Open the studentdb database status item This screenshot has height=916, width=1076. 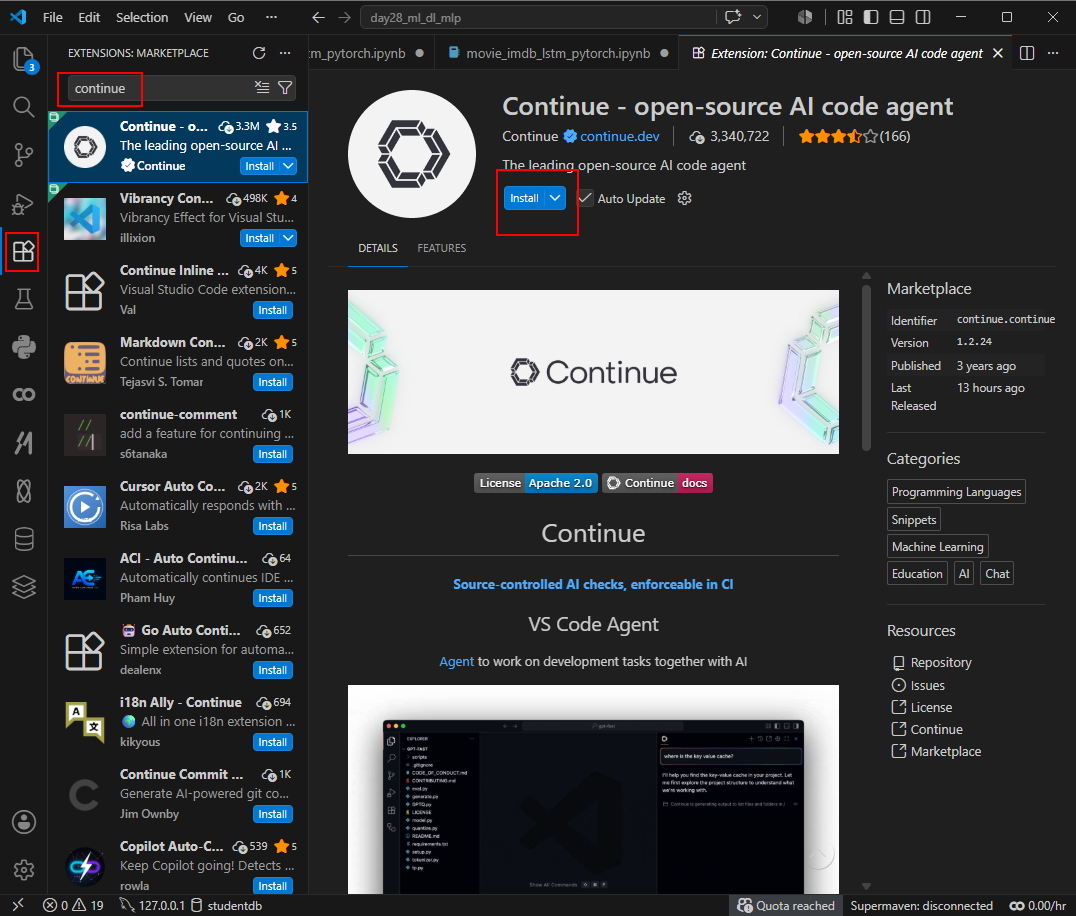point(226,905)
